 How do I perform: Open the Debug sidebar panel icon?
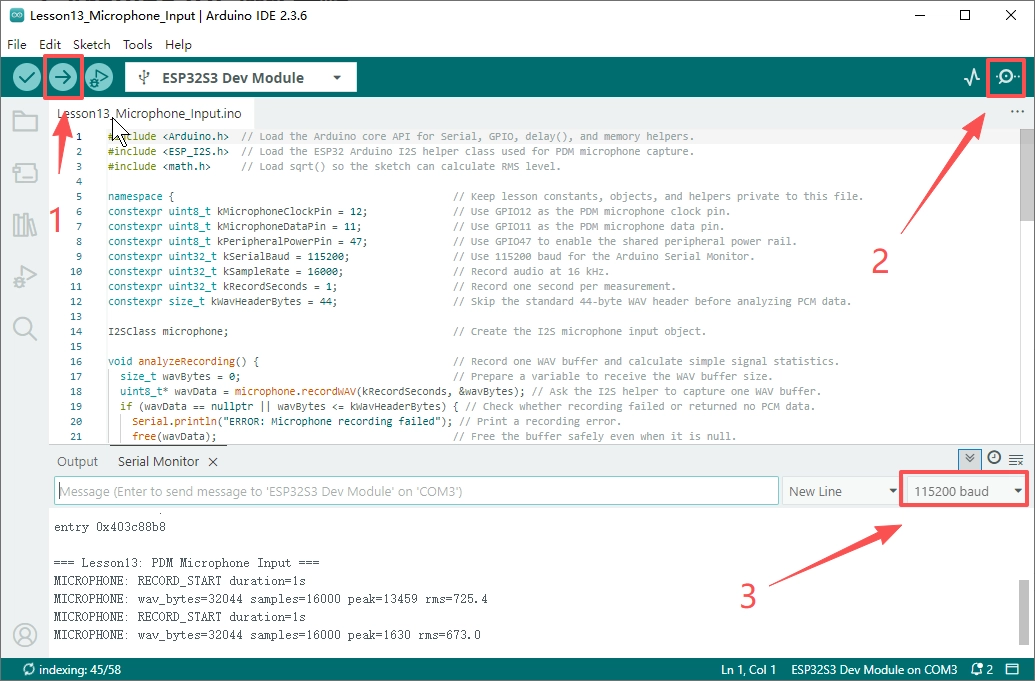(25, 276)
